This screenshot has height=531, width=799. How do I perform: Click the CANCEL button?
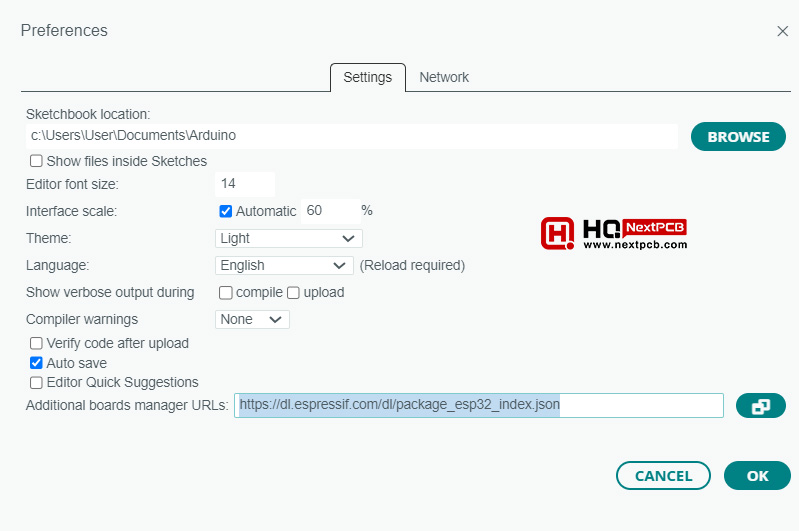[x=663, y=475]
